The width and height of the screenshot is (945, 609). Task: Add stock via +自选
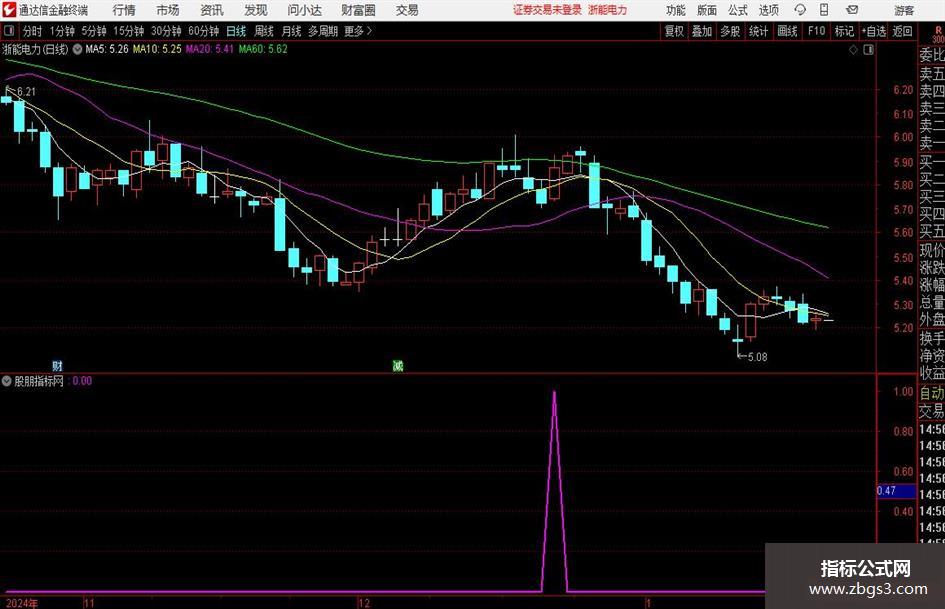click(x=874, y=31)
